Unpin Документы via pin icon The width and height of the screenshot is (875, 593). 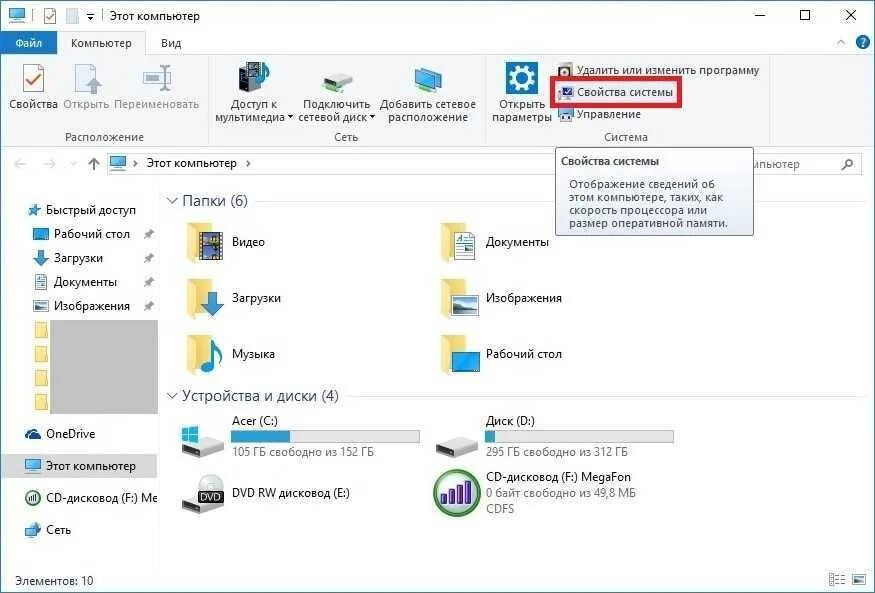pyautogui.click(x=148, y=282)
